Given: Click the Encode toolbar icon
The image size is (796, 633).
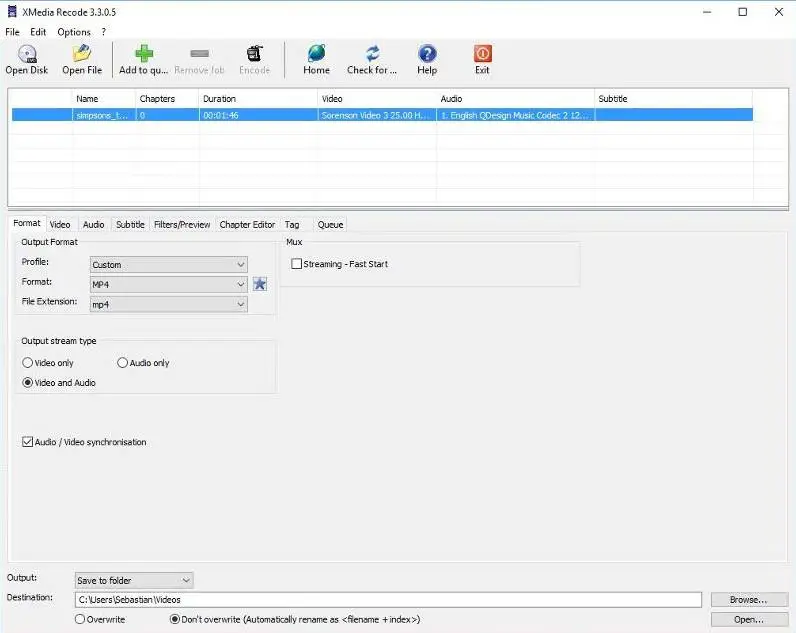Looking at the screenshot, I should (x=254, y=53).
